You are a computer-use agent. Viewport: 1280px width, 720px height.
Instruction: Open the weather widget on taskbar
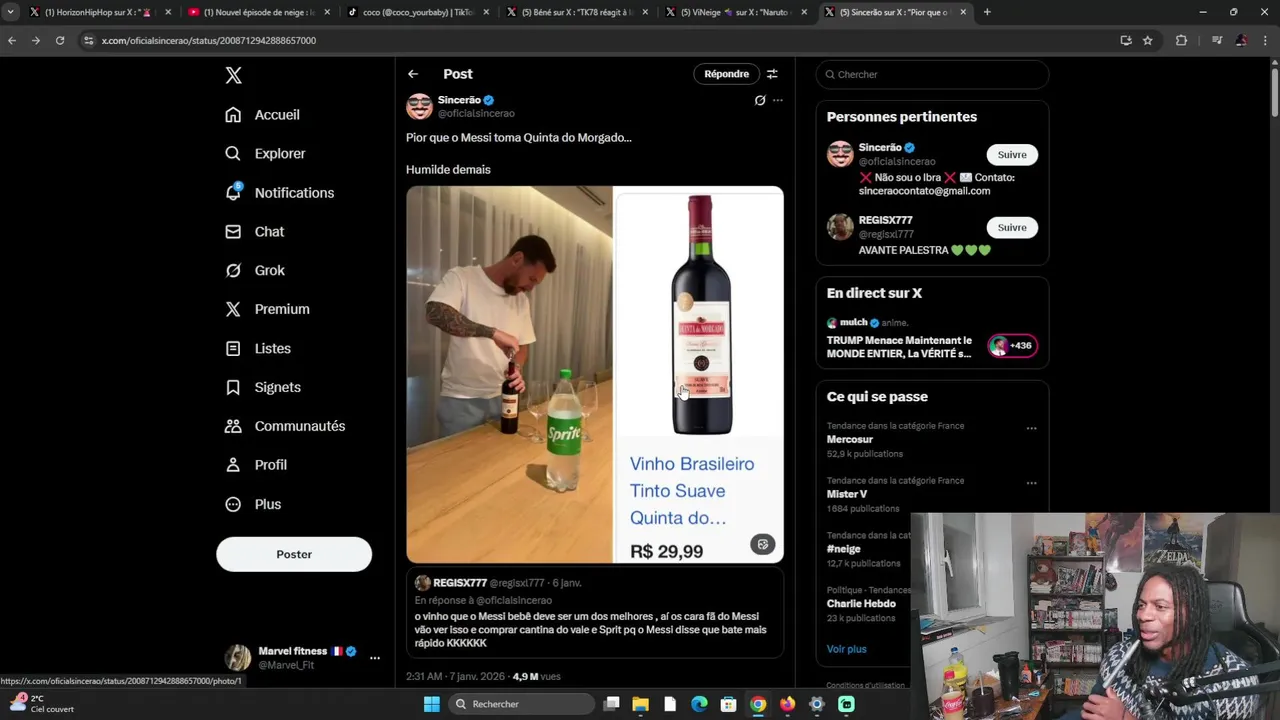click(x=40, y=703)
